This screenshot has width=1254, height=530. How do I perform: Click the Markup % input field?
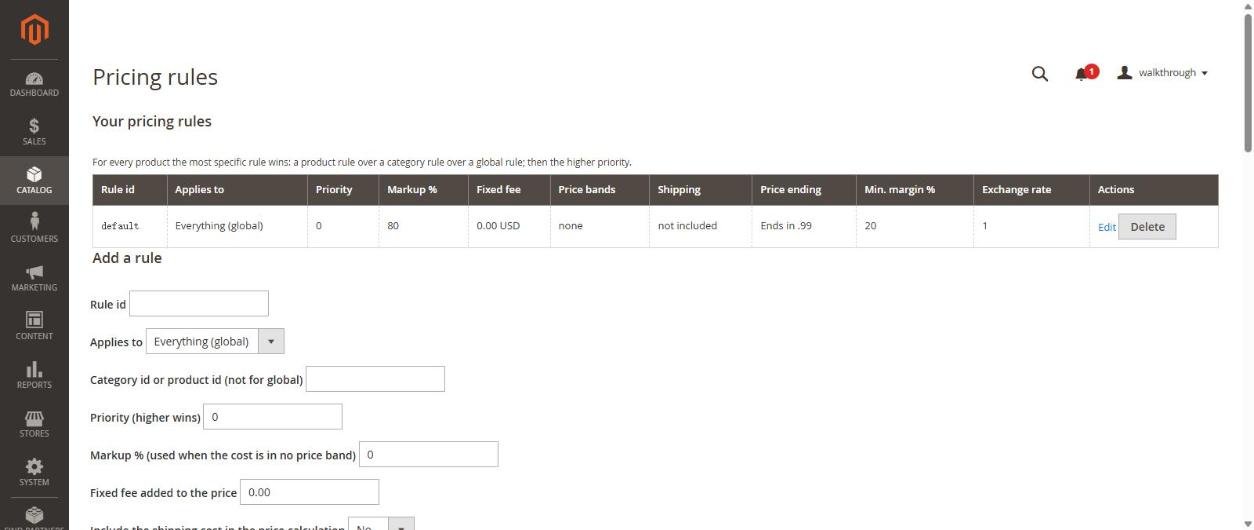tap(428, 454)
